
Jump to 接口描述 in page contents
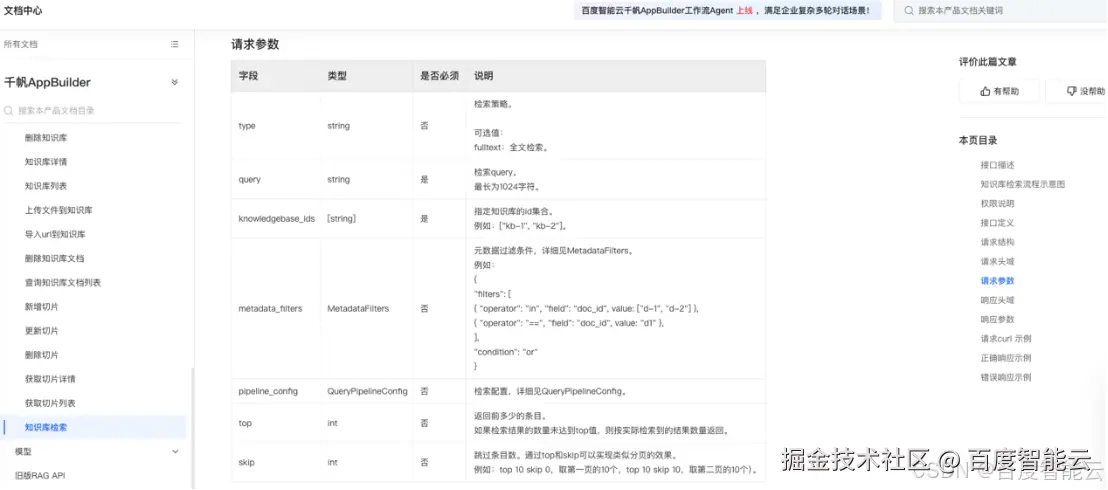997,165
